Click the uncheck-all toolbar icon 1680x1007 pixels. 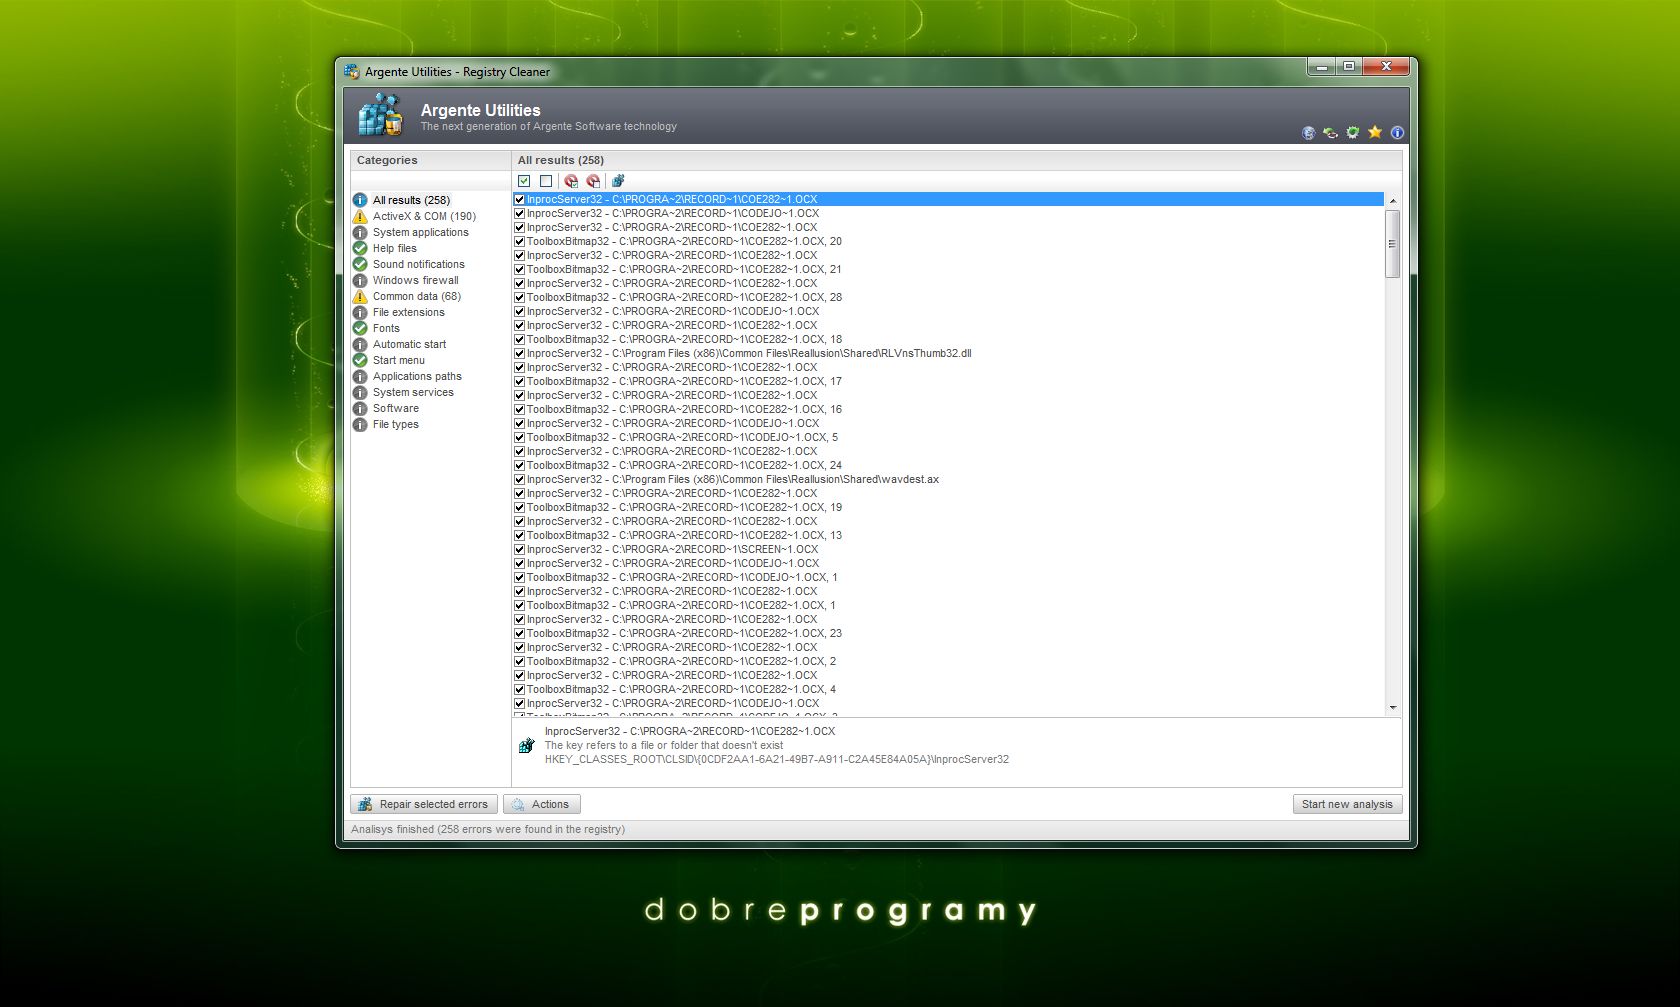point(546,181)
